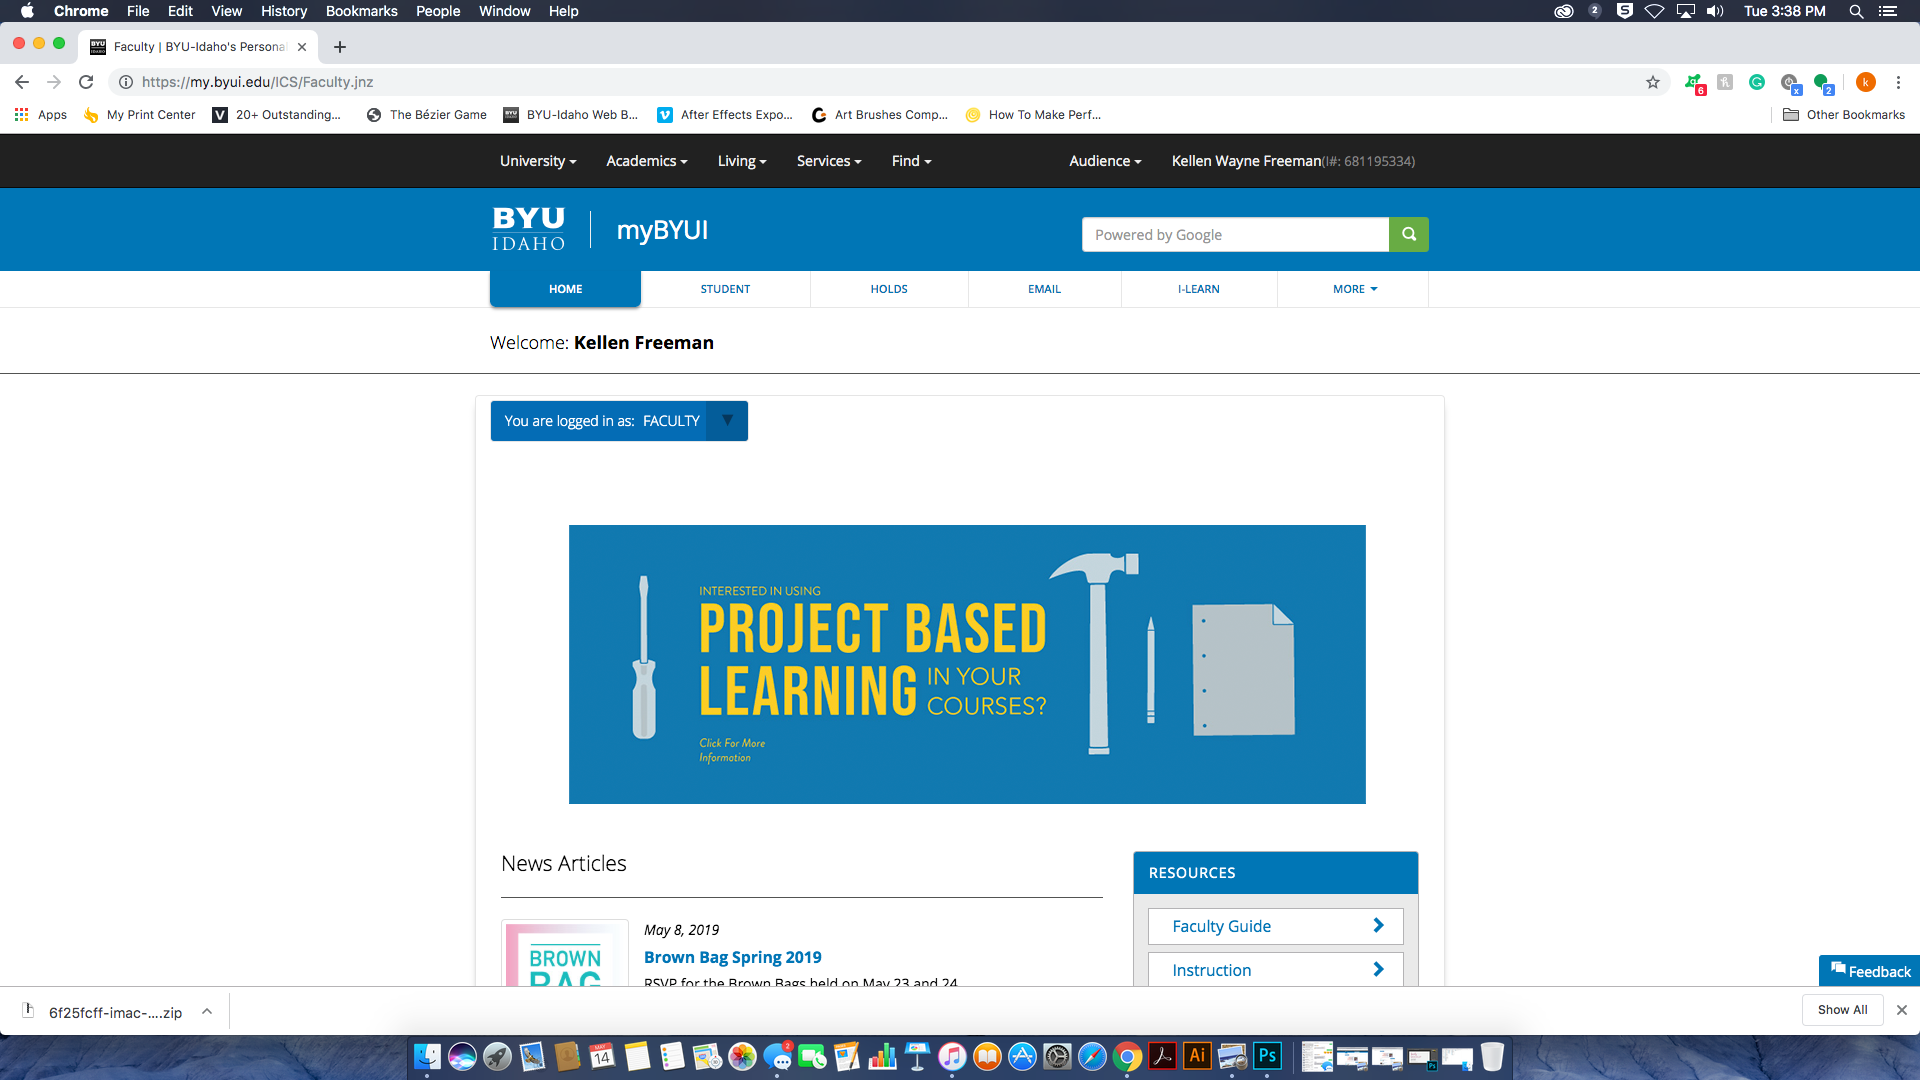This screenshot has width=1920, height=1080.
Task: Open the Chrome Bookmarks menu
Action: point(361,11)
